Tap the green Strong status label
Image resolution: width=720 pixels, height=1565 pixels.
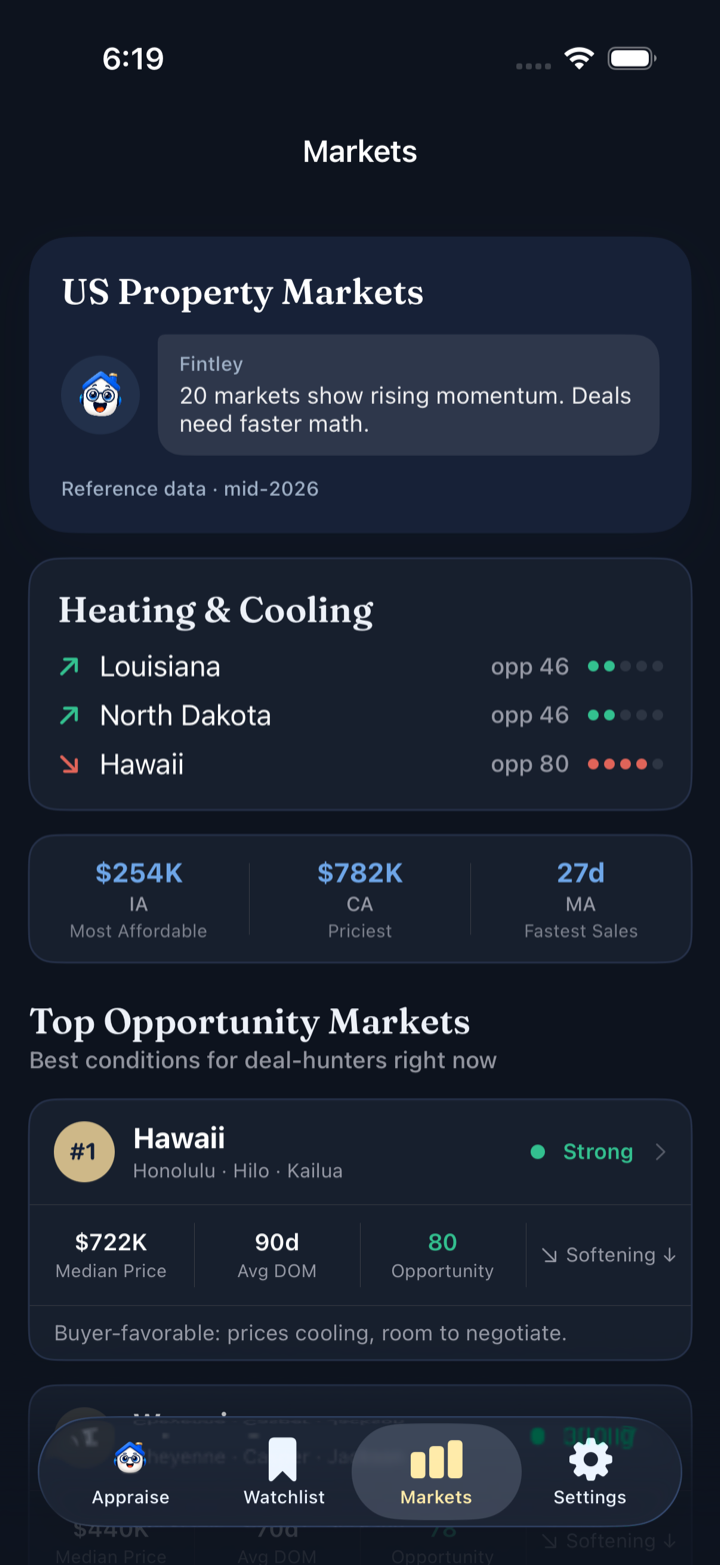598,1152
